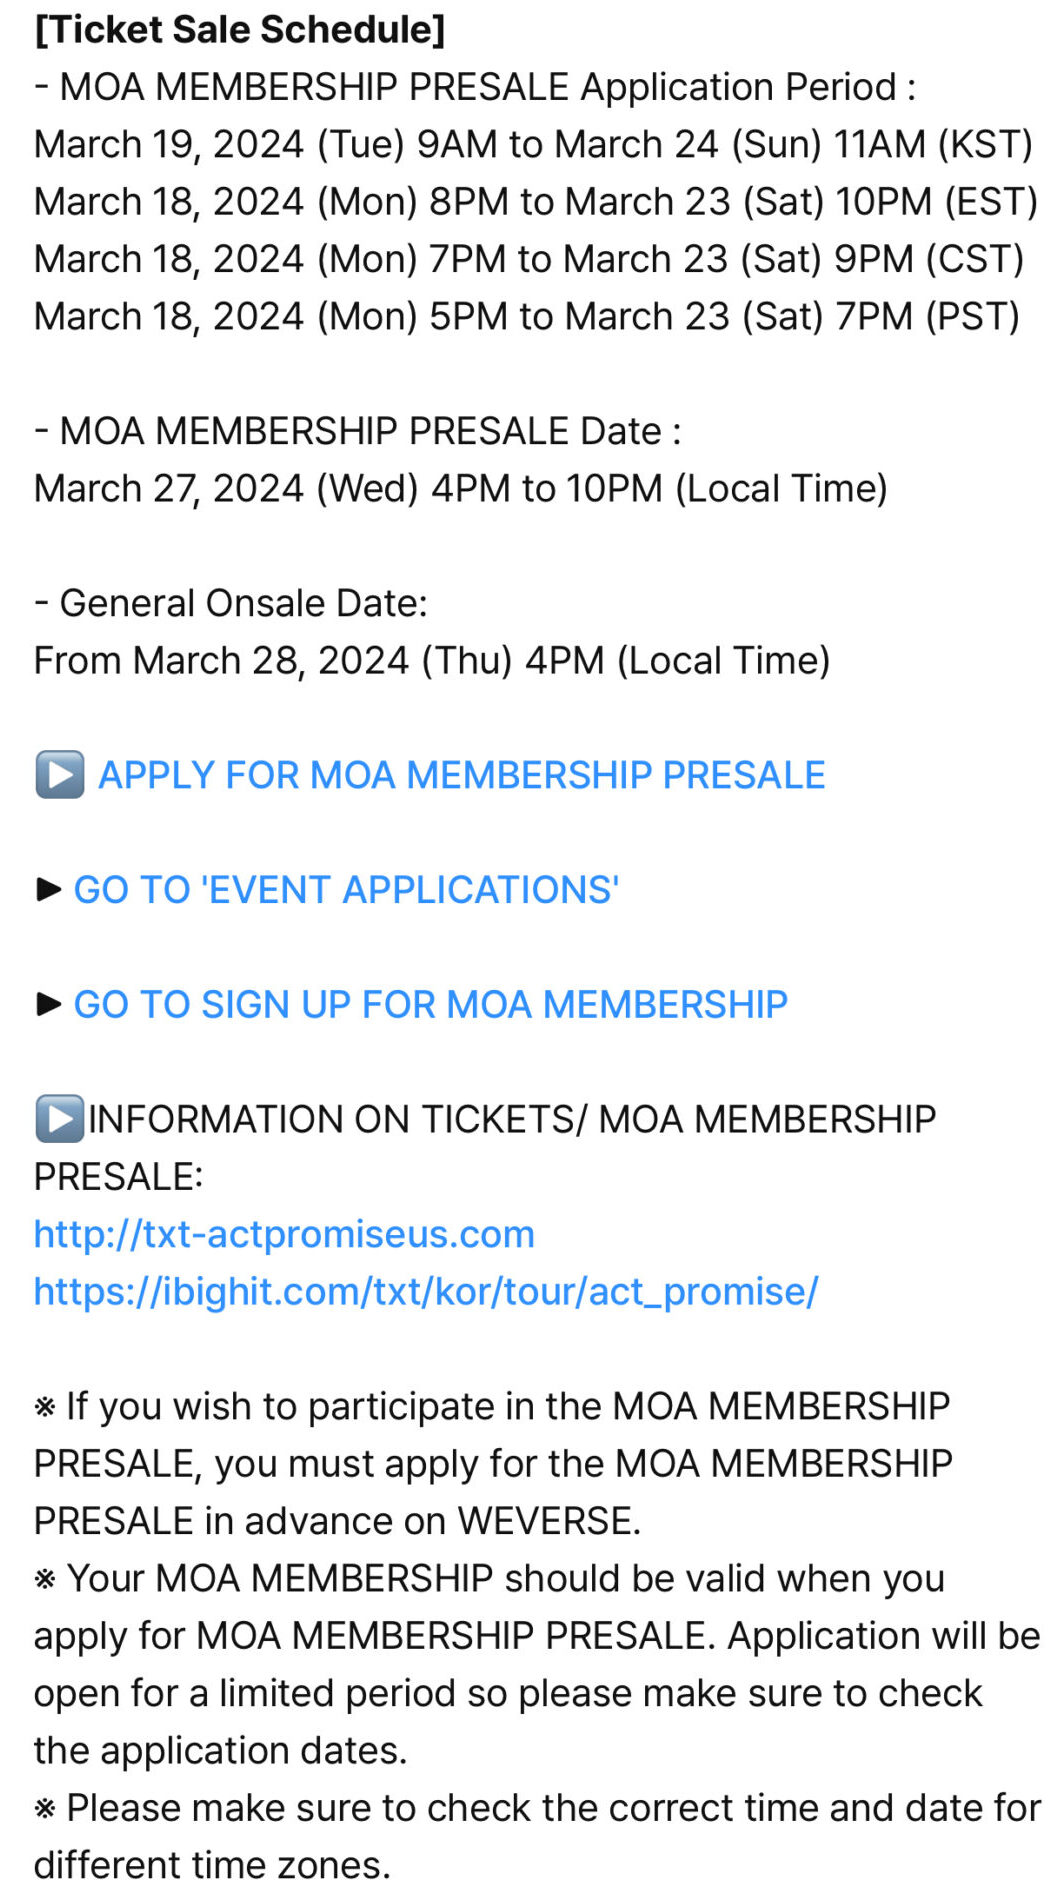1059x1900 pixels.
Task: Click the PST application period line
Action: (527, 316)
